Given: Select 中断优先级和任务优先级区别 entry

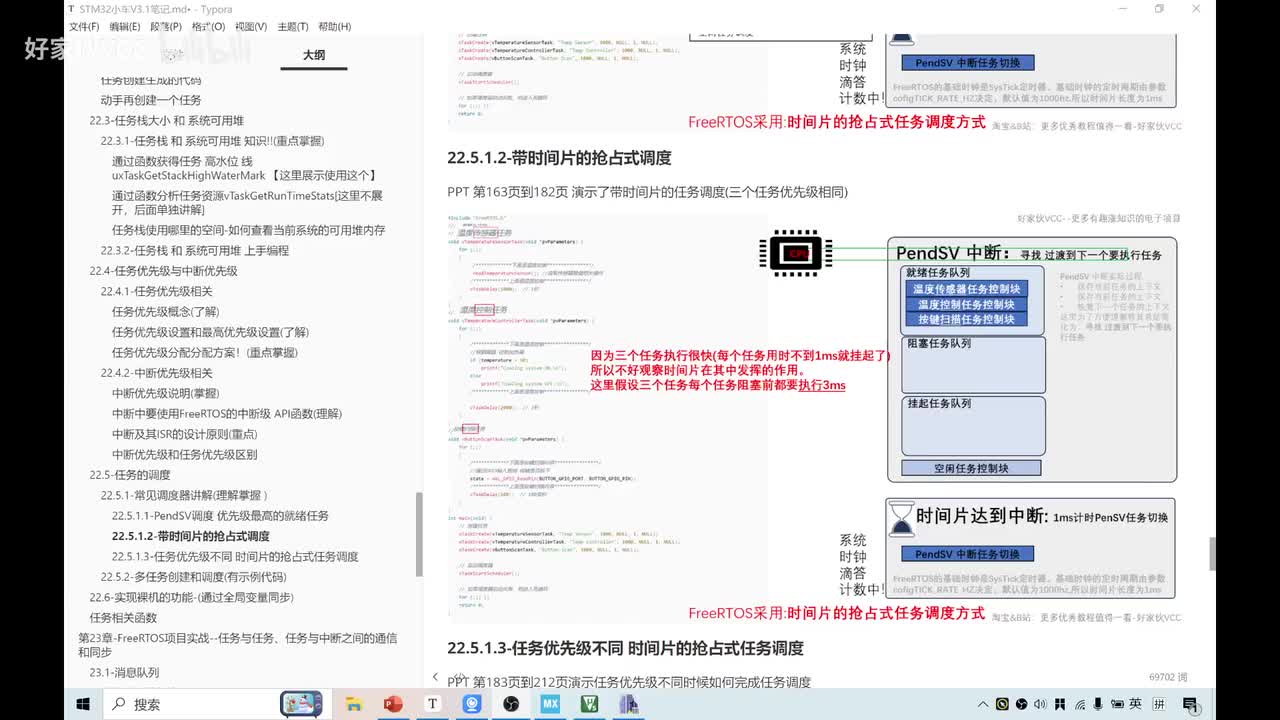Looking at the screenshot, I should [x=184, y=454].
